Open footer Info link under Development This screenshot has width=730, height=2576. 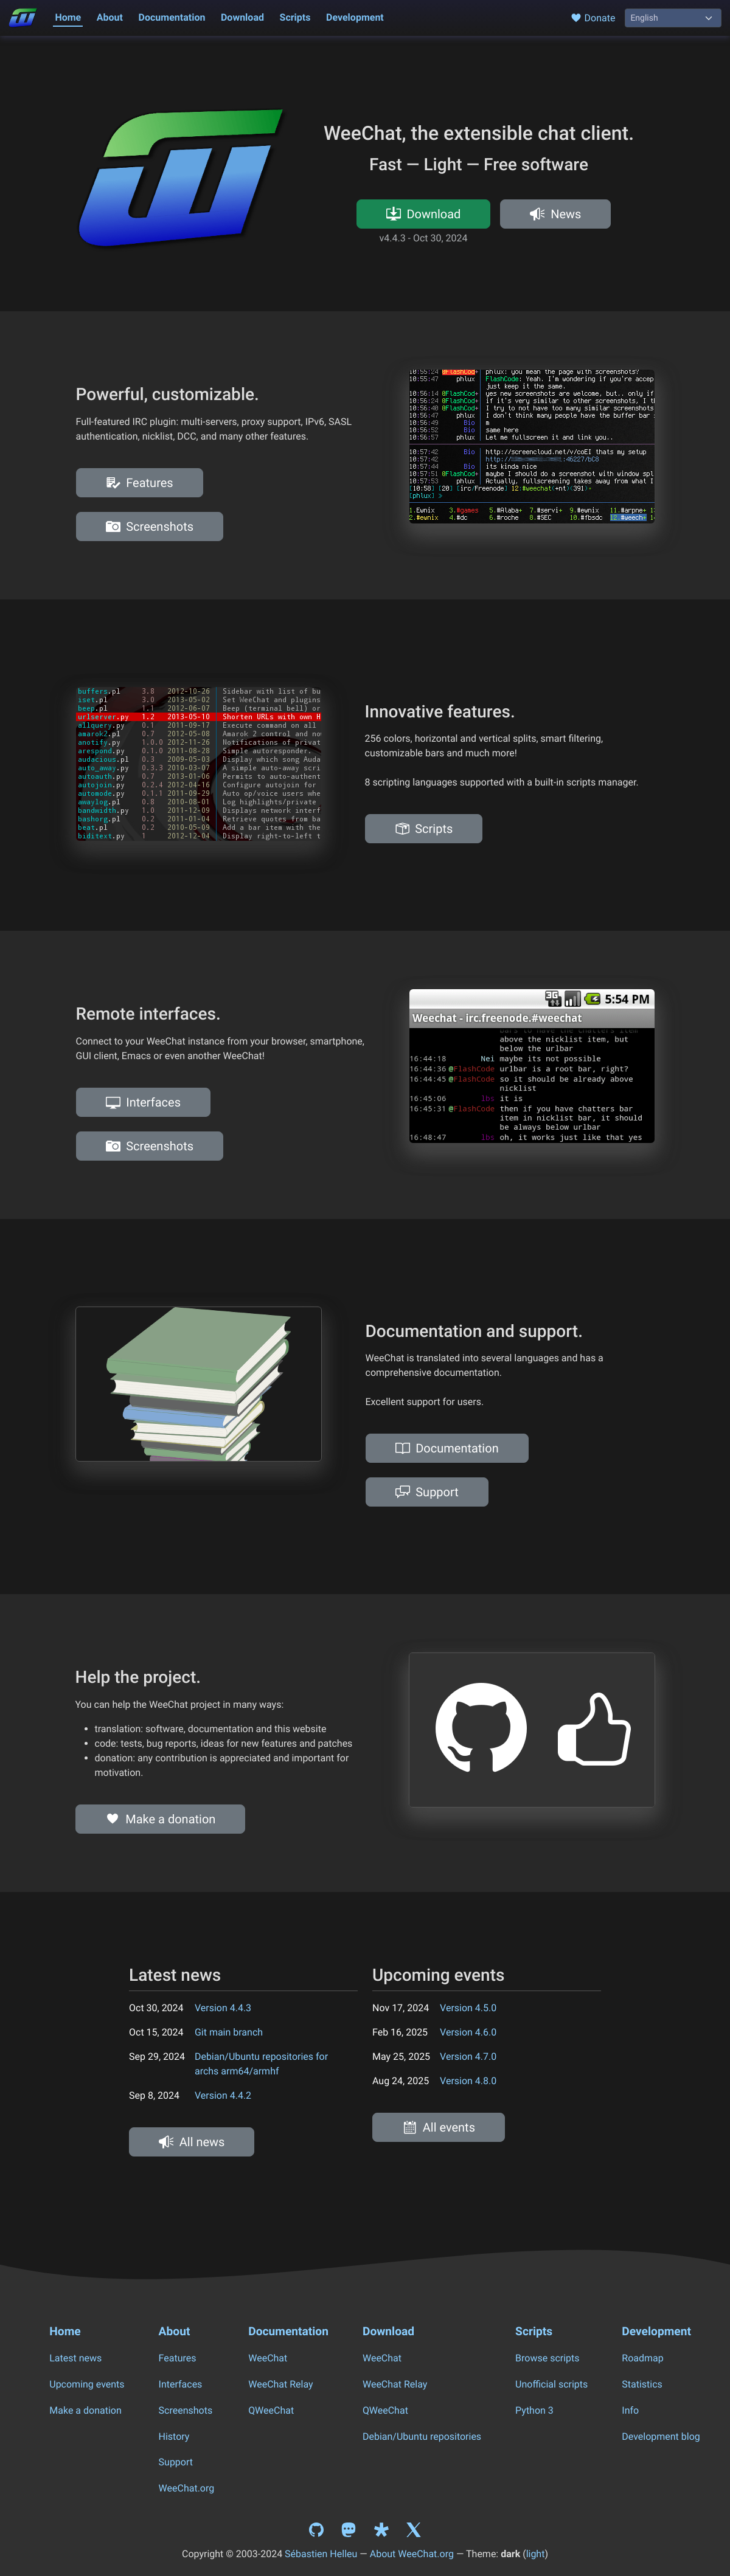630,2410
